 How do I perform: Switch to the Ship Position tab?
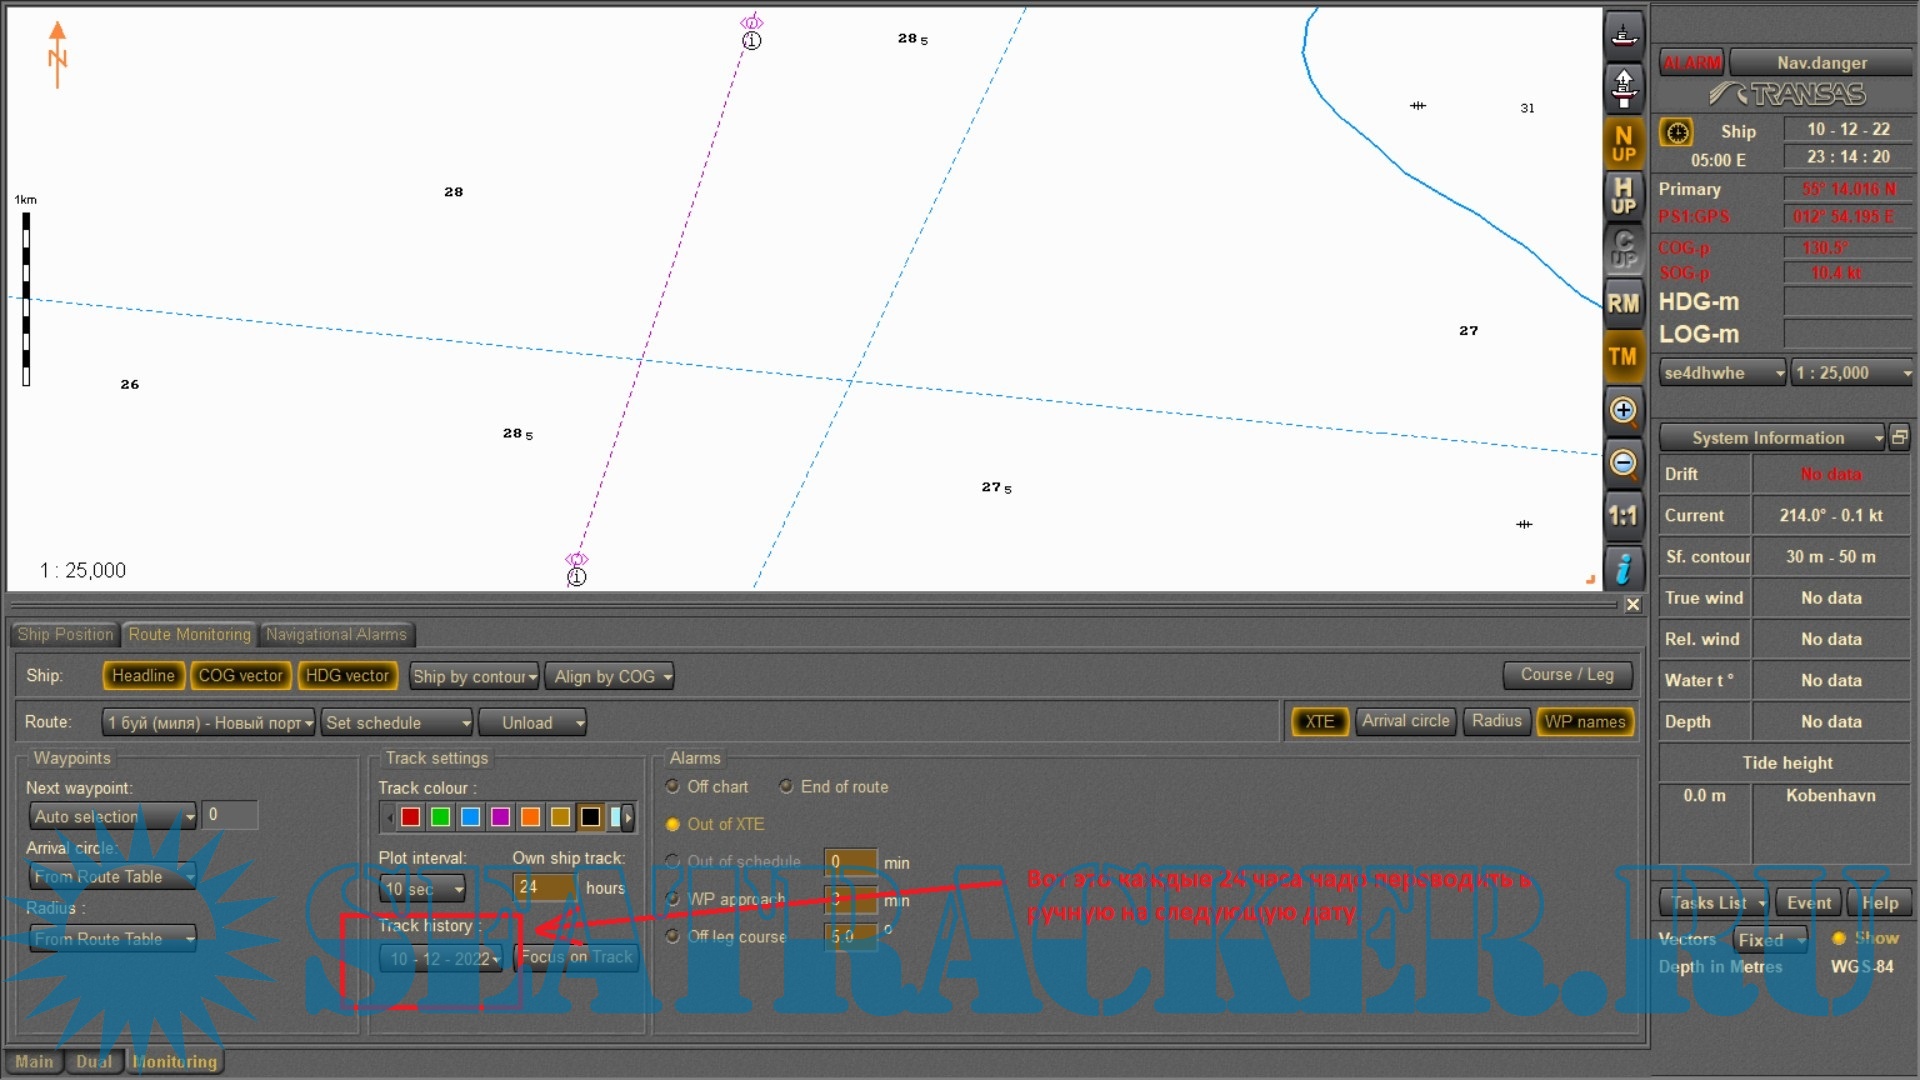[65, 635]
